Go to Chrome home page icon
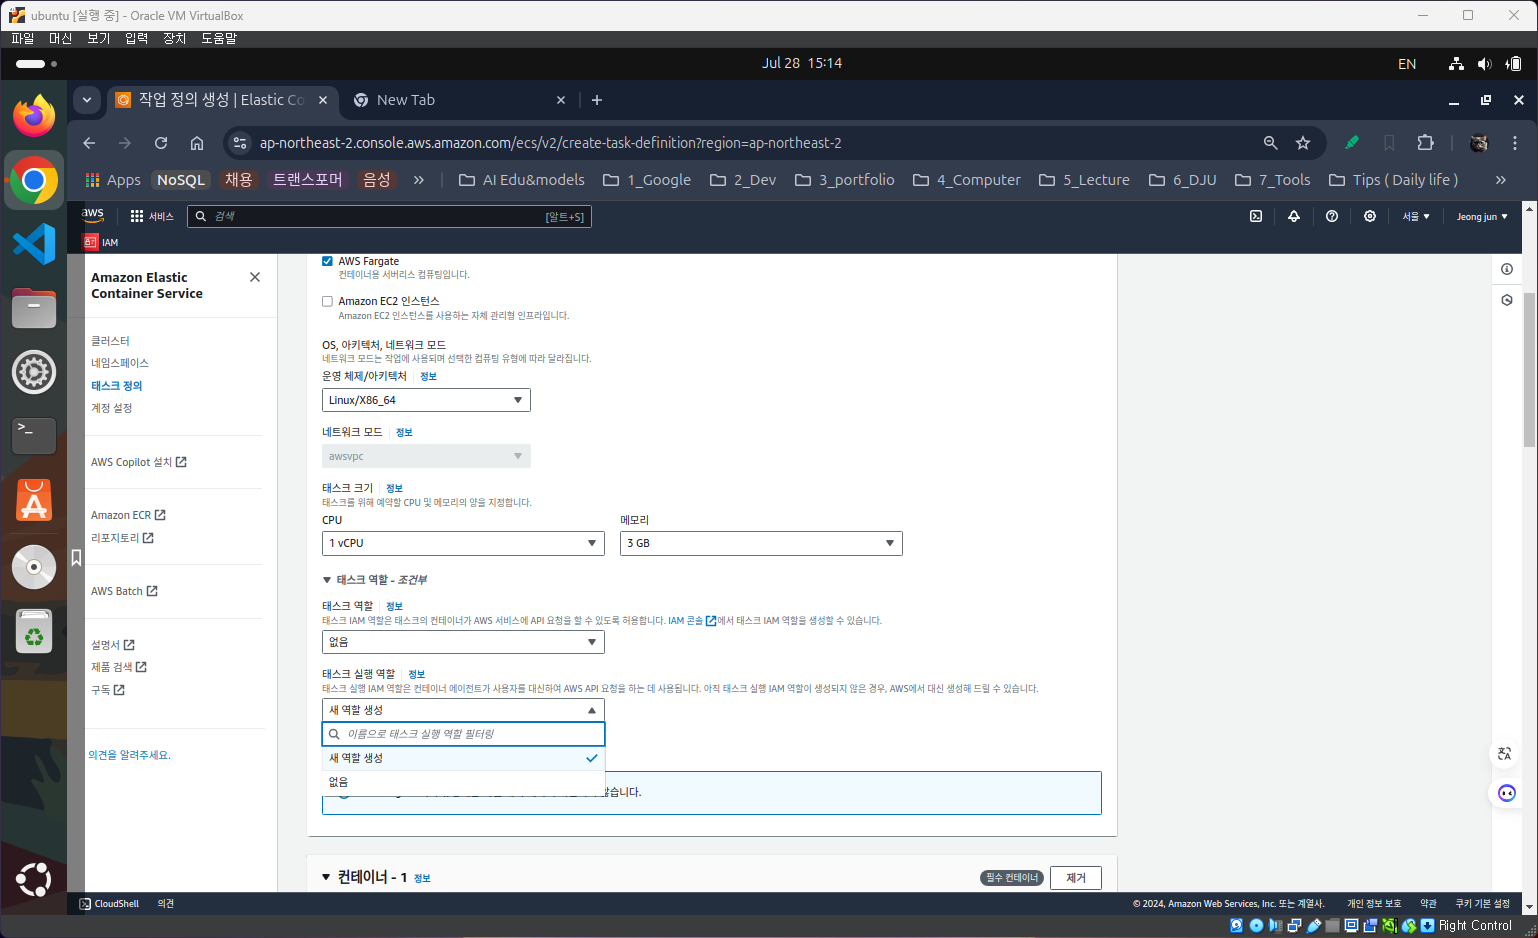Screen dimensions: 1538x938 pos(197,143)
